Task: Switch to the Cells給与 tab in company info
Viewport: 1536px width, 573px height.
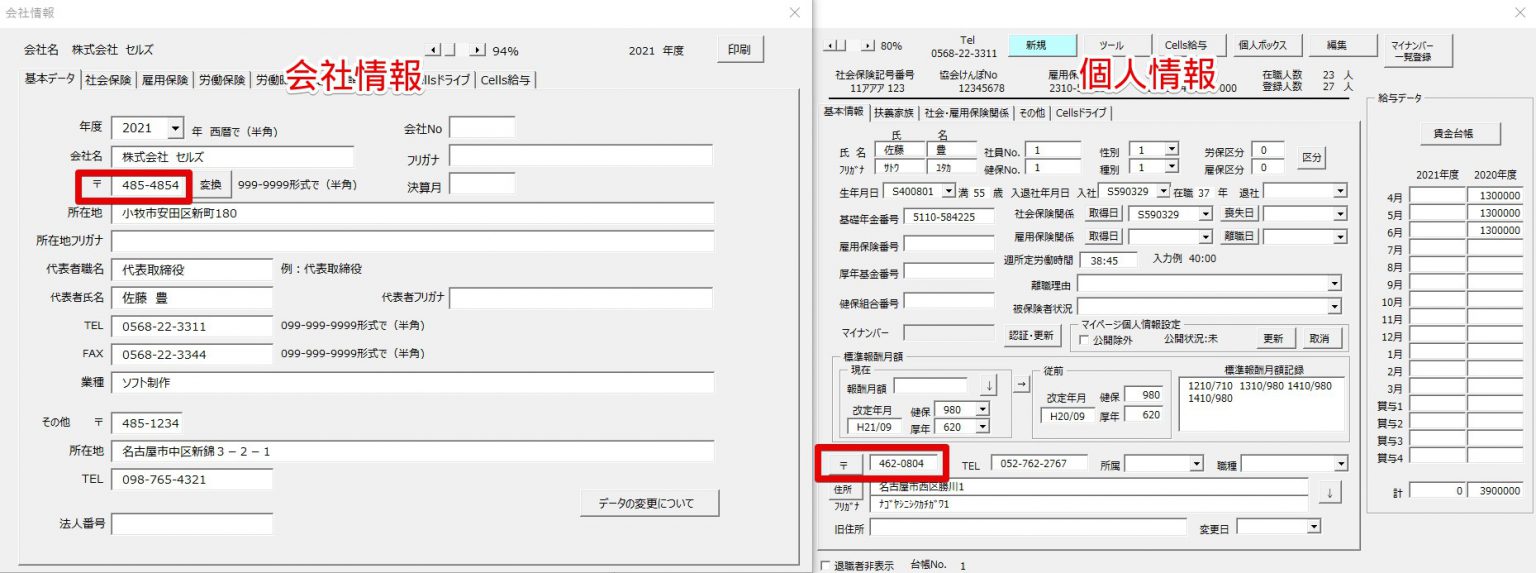Action: (x=506, y=80)
